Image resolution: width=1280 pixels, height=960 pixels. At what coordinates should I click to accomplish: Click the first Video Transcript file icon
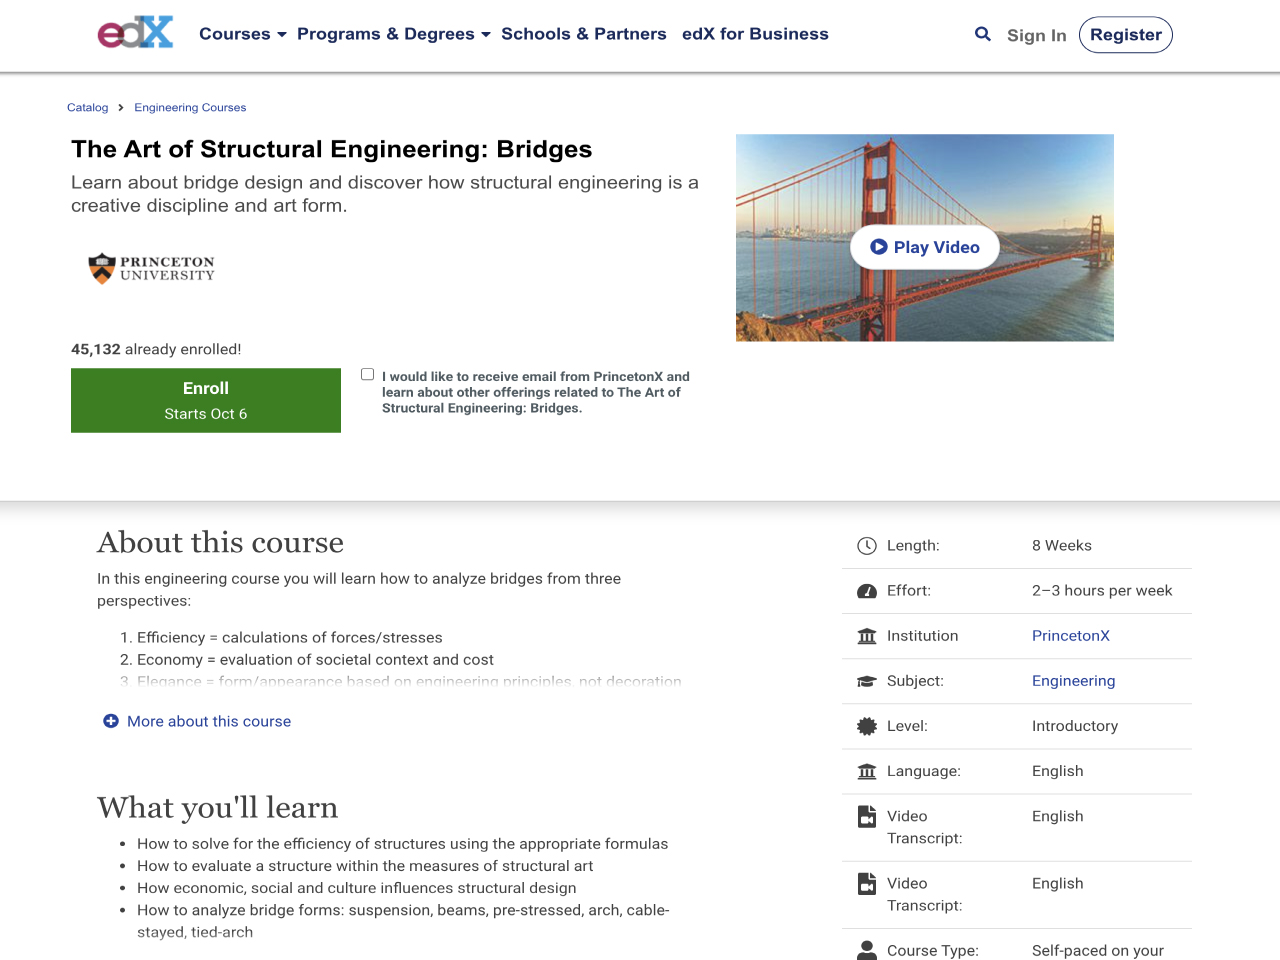(x=867, y=817)
